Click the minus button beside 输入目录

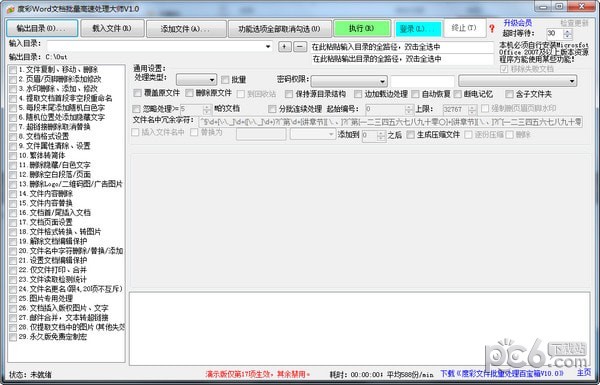pyautogui.click(x=300, y=47)
